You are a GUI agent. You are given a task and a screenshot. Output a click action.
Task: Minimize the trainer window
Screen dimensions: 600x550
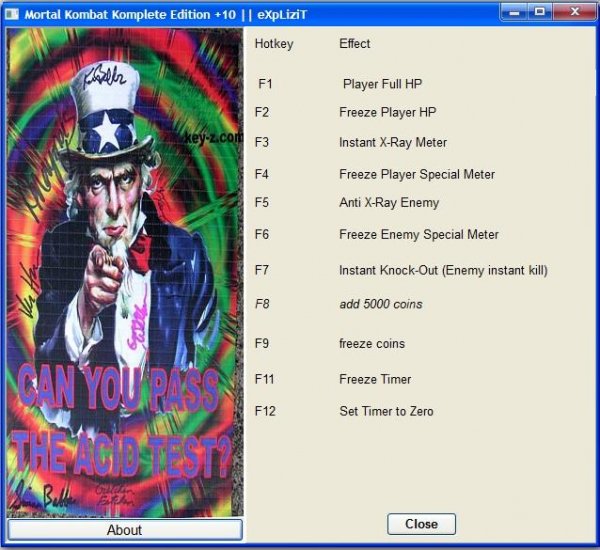[x=515, y=12]
